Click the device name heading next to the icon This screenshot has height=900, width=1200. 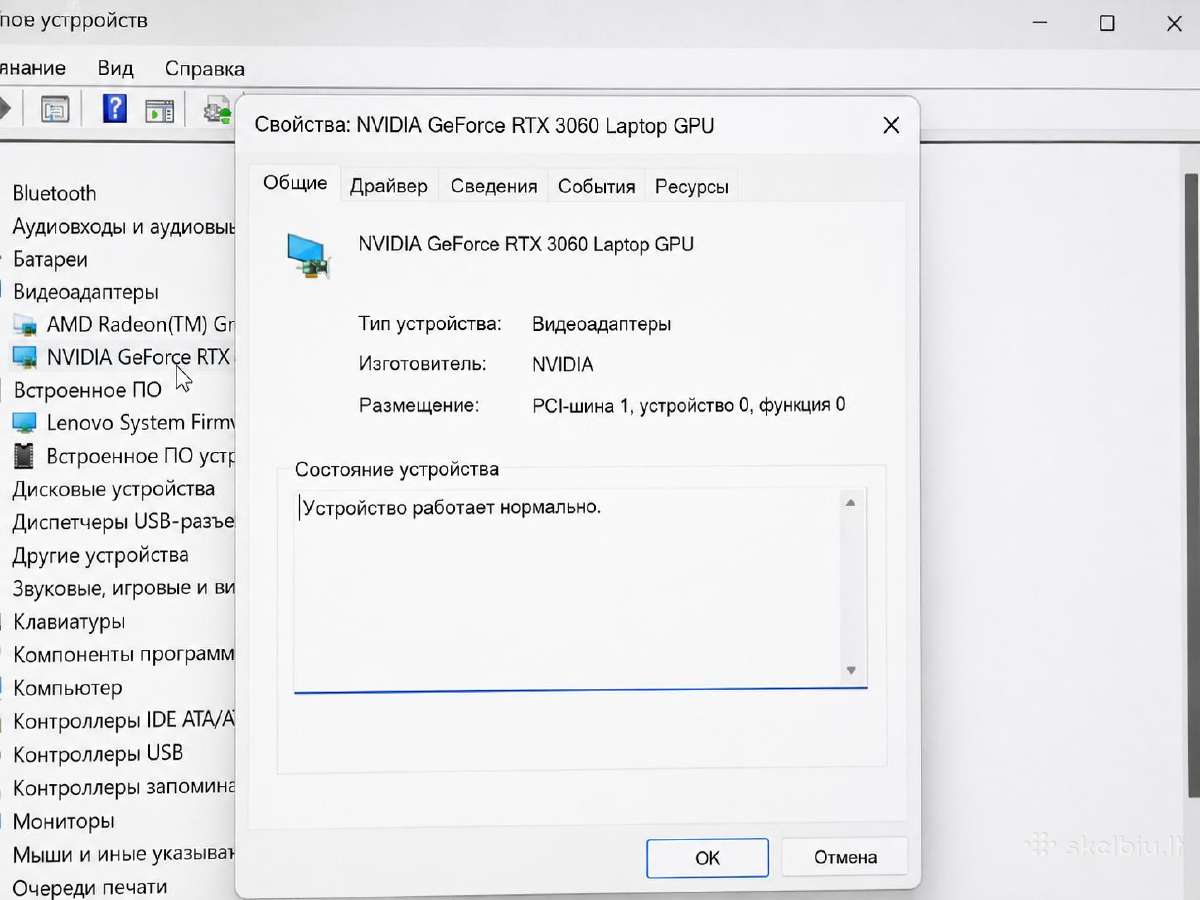526,244
